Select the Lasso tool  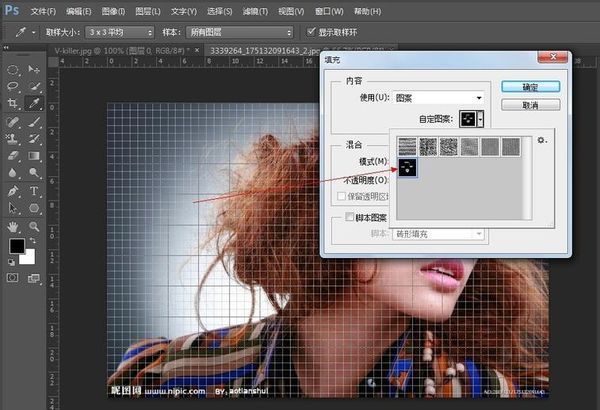[x=14, y=87]
